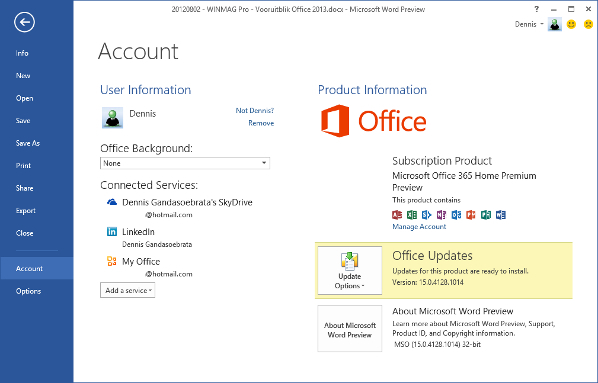The width and height of the screenshot is (598, 383).
Task: Click the Remove link
Action: [x=261, y=123]
